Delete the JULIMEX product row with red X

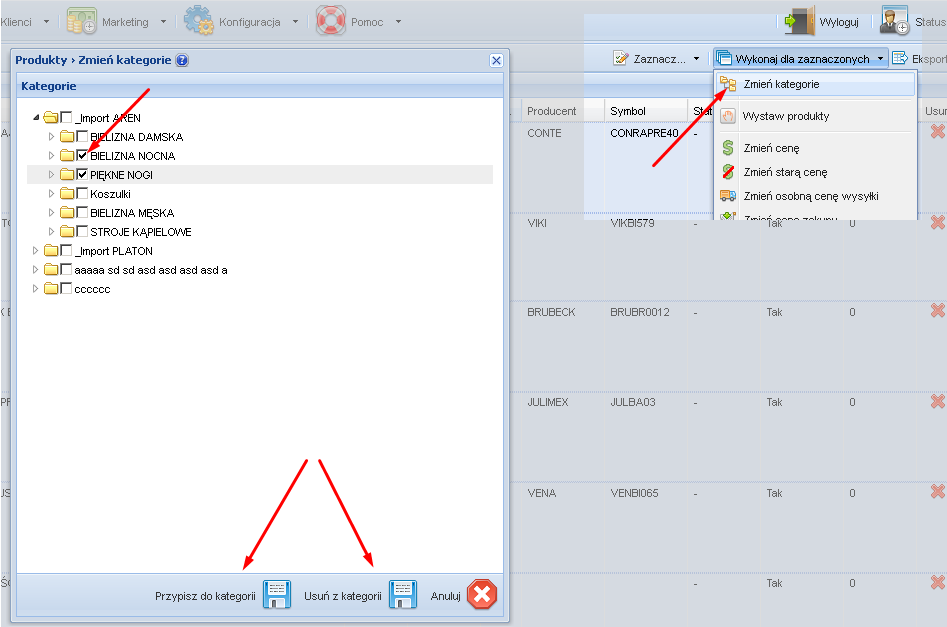coord(938,401)
